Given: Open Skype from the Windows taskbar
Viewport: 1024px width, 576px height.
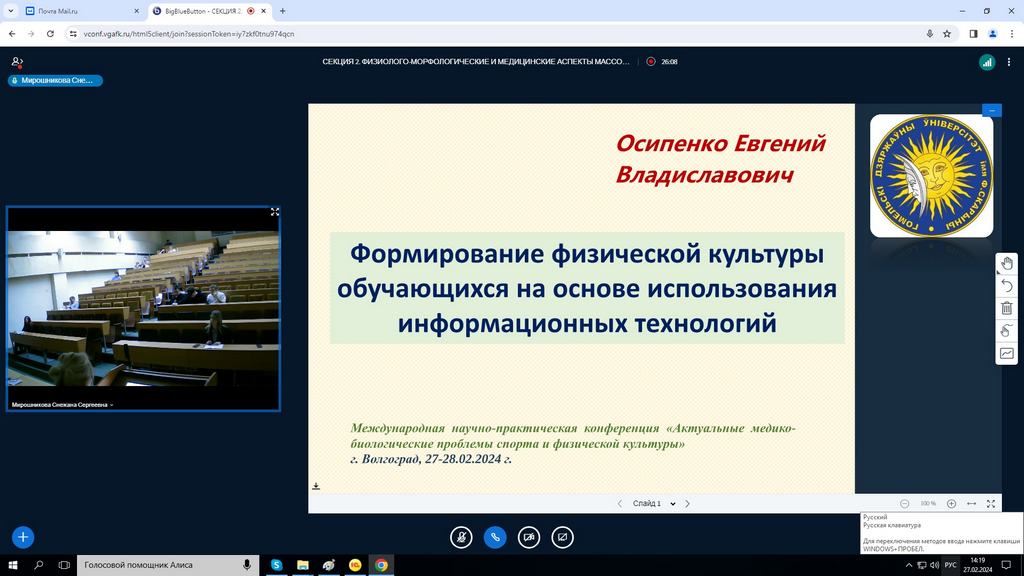Looking at the screenshot, I should 276,565.
